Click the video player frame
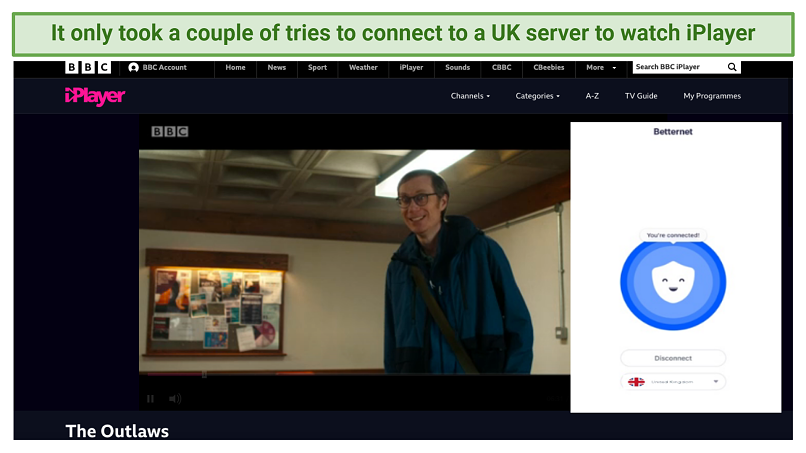 point(354,262)
